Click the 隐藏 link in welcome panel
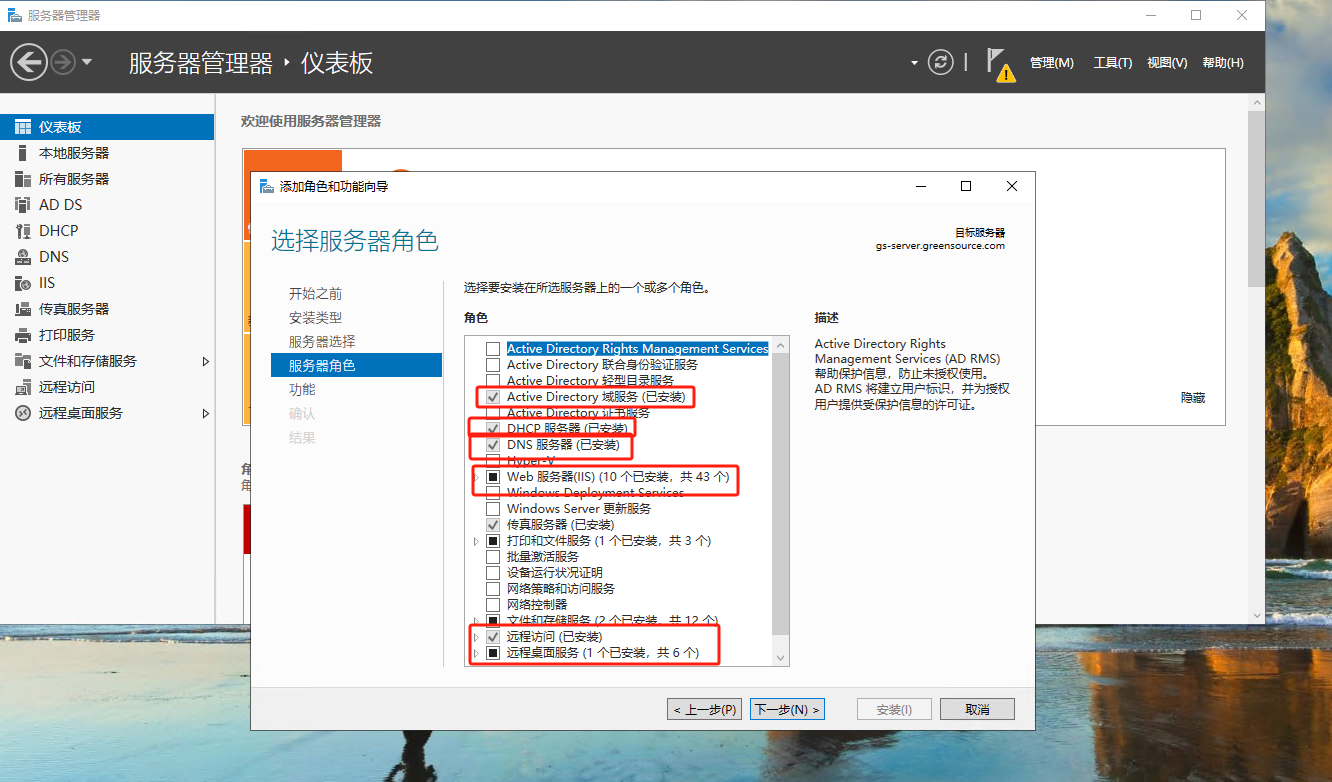 [x=1193, y=398]
